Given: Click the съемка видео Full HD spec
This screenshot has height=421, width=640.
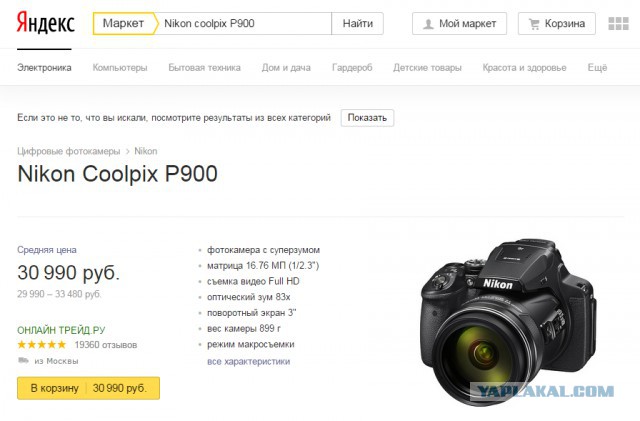Looking at the screenshot, I should click(x=253, y=281).
